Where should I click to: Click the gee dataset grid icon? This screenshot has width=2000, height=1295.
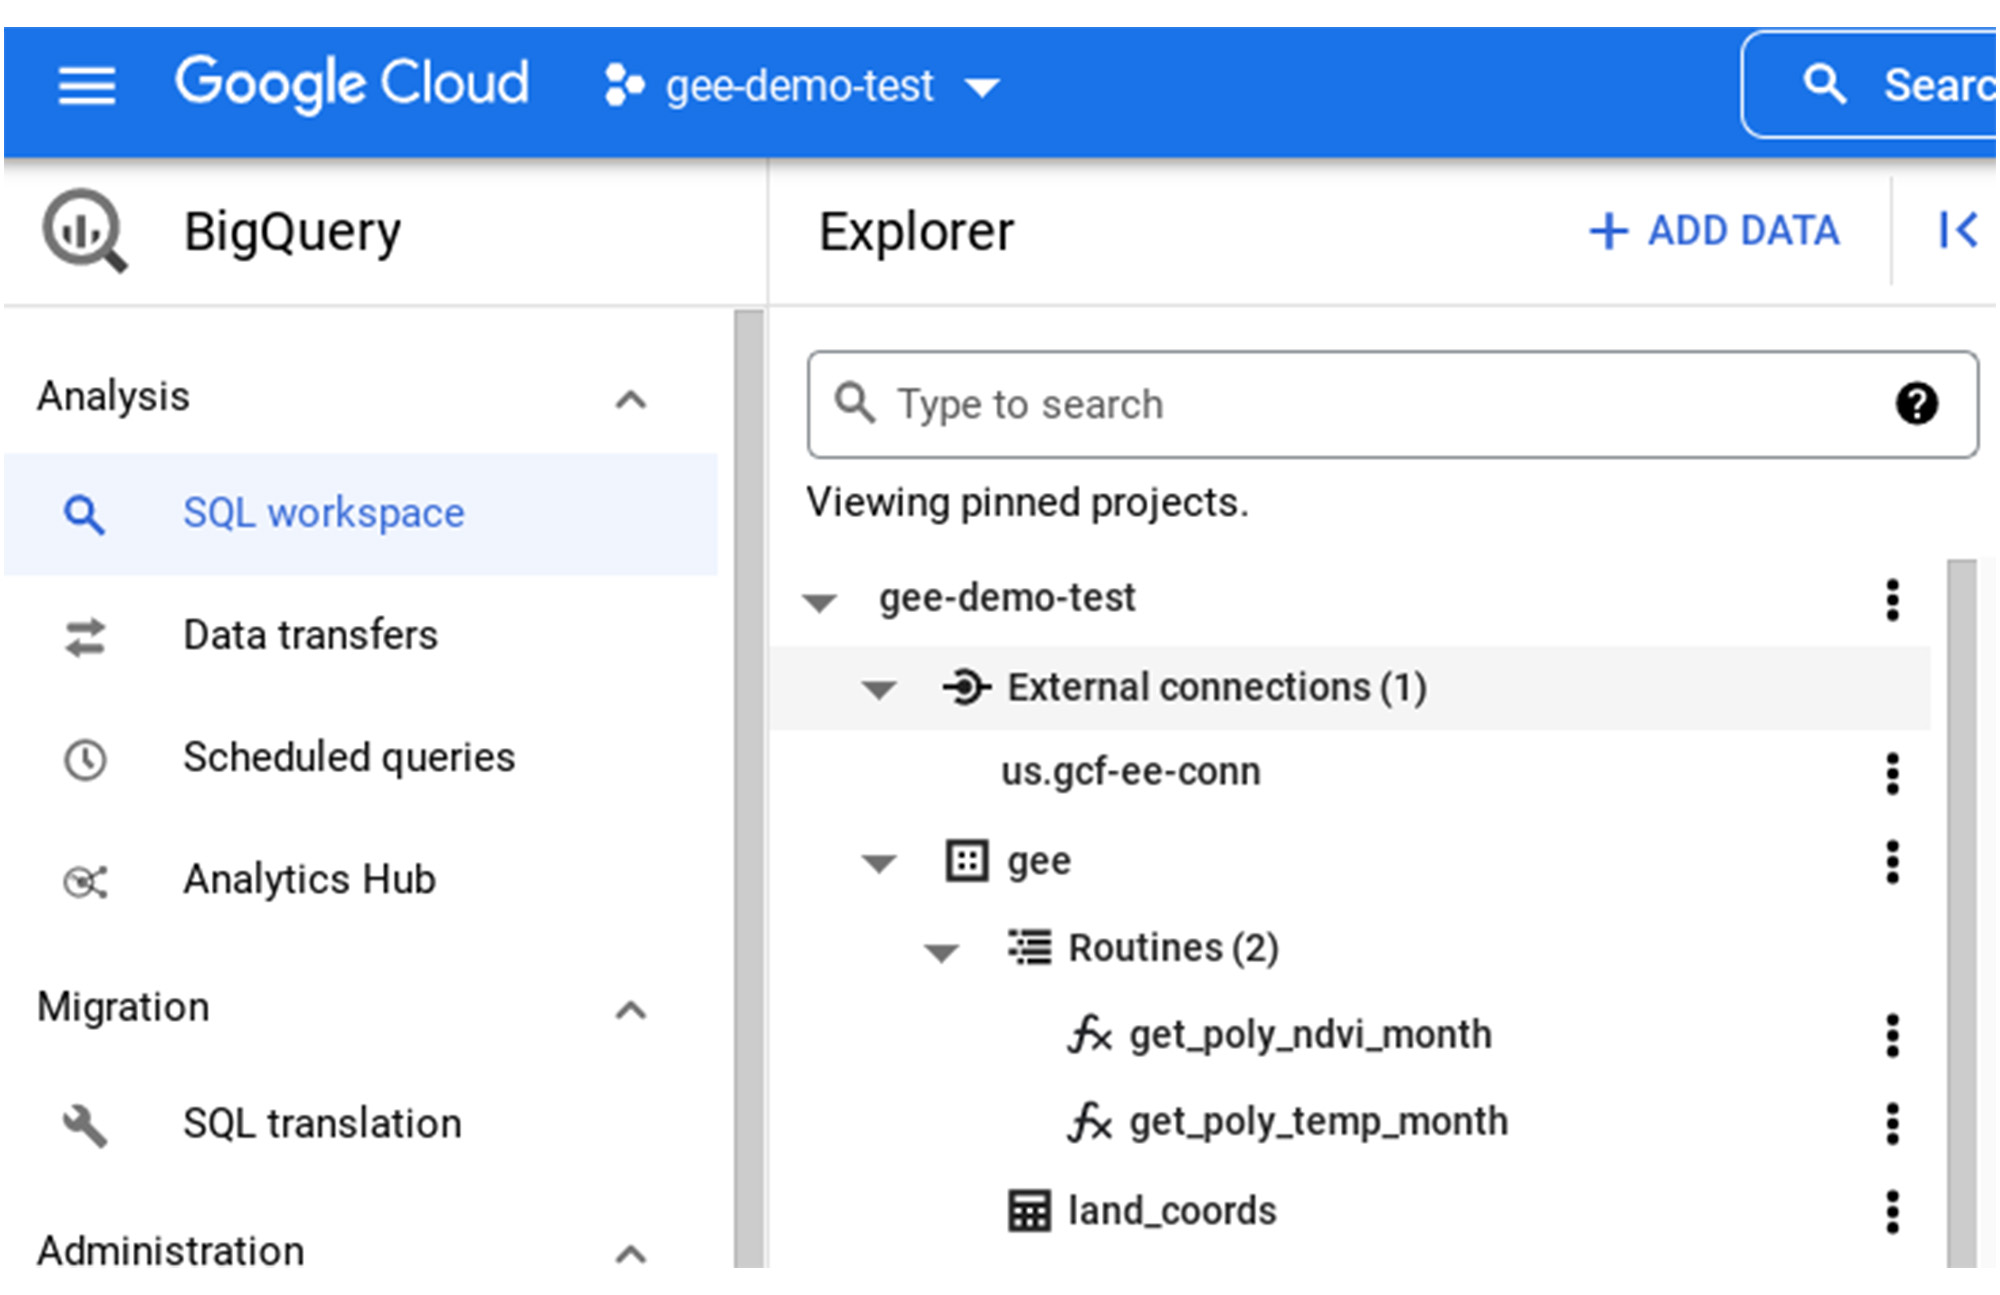click(967, 861)
